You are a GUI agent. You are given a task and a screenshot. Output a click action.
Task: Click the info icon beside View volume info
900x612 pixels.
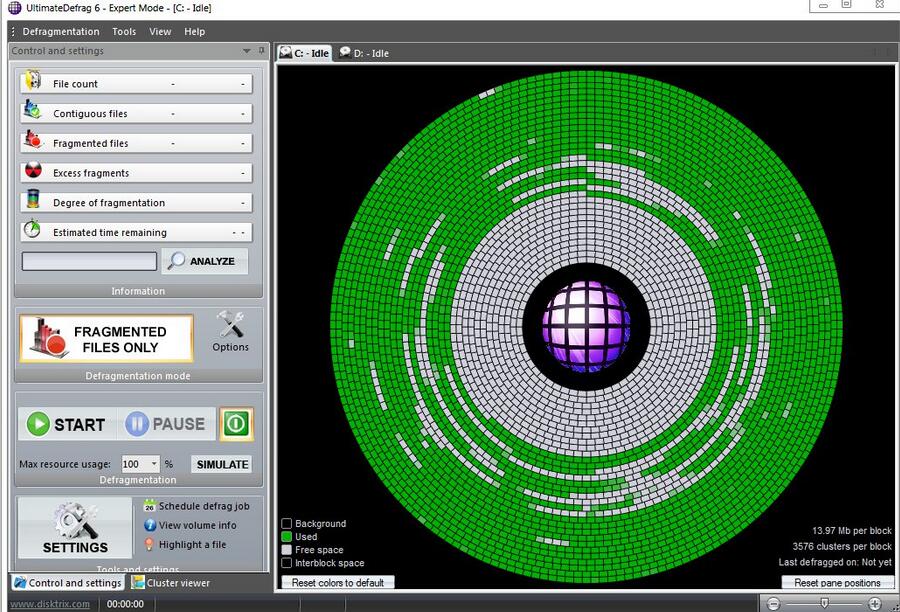tap(150, 525)
